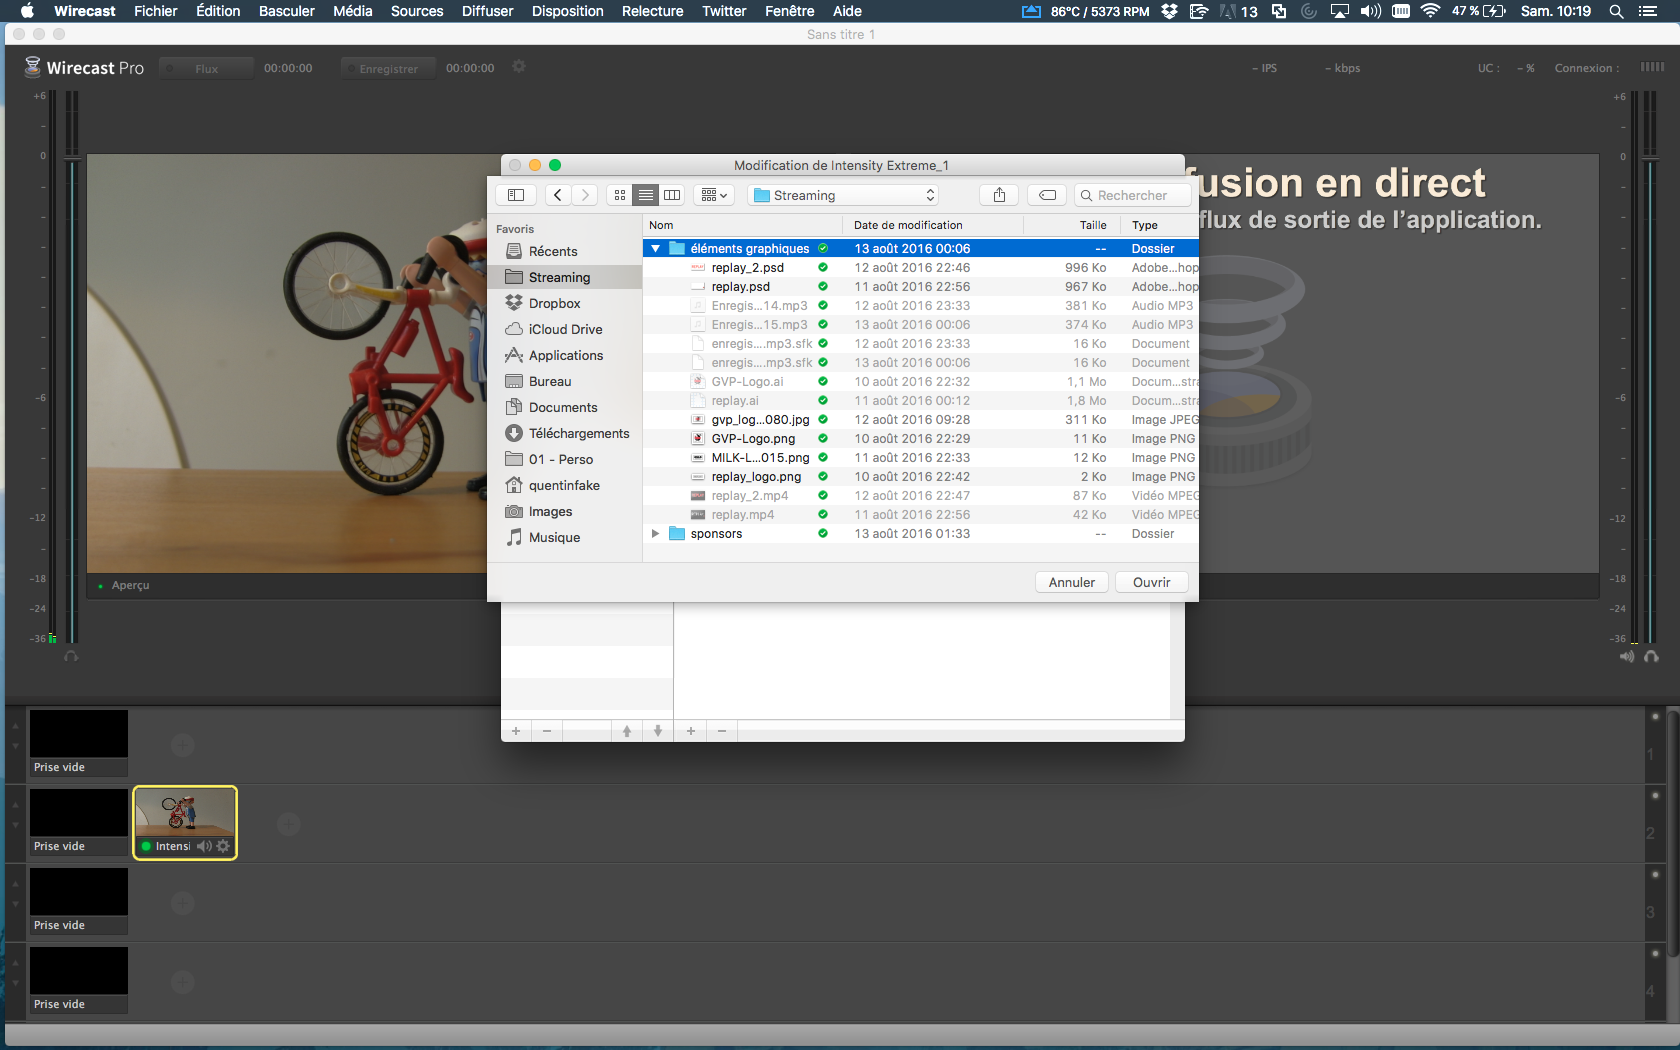Open the item grouping dropdown
The image size is (1680, 1050).
[714, 195]
